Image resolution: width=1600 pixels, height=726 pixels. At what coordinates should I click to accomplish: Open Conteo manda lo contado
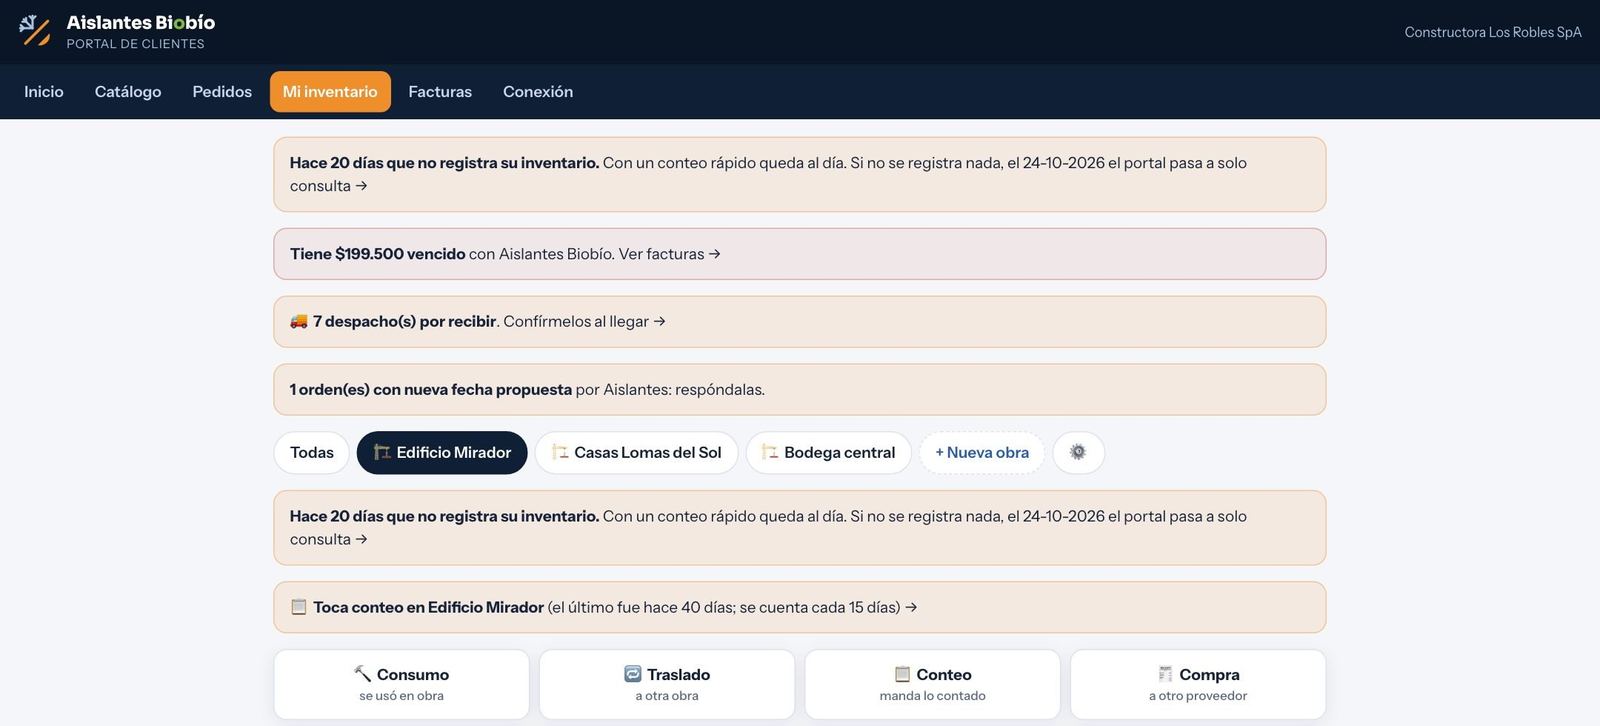(x=933, y=684)
